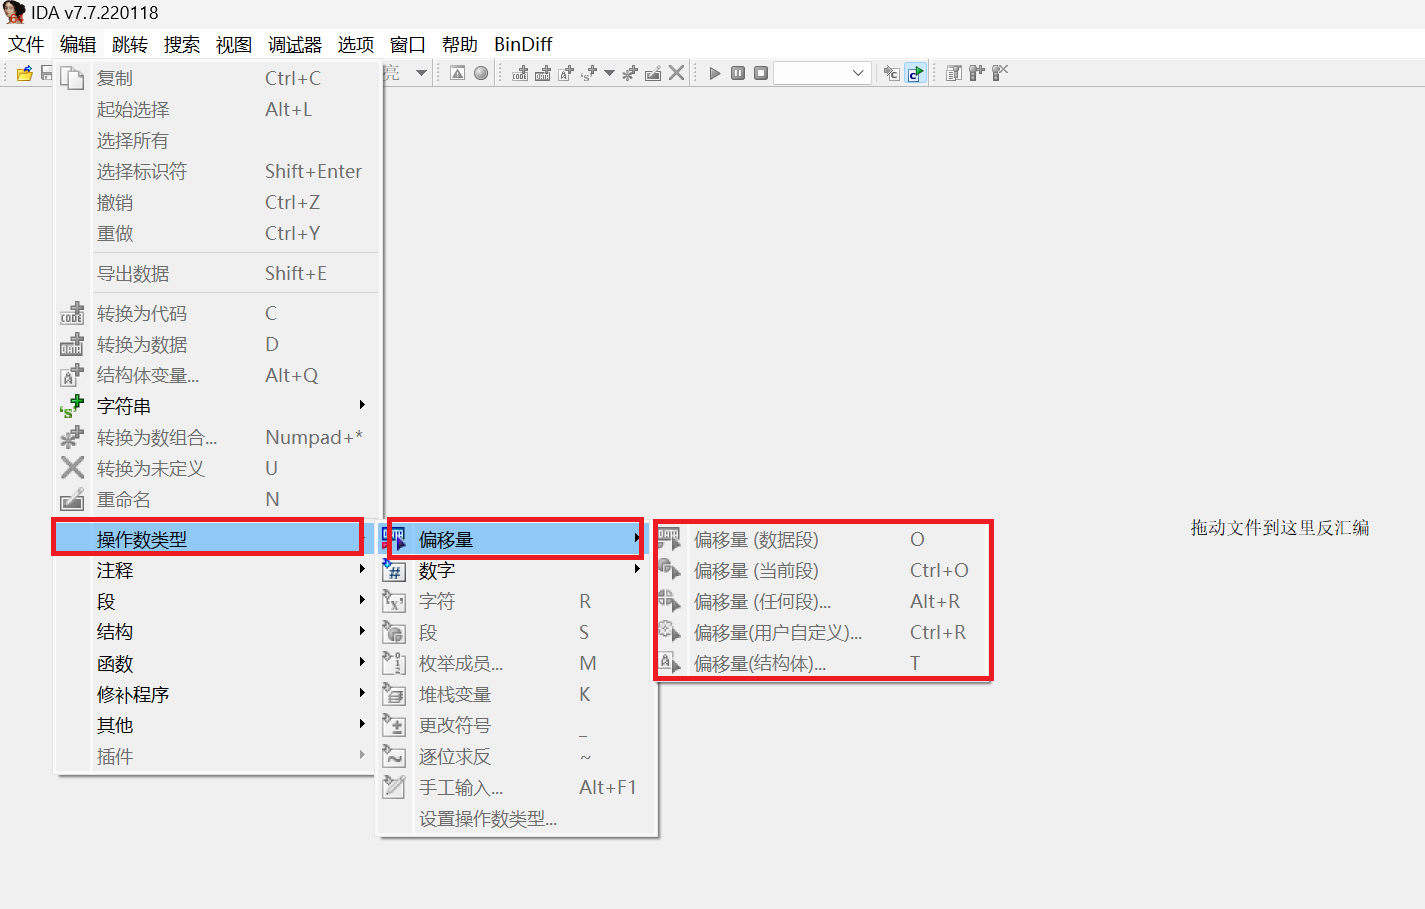Click the Convert to code toolbar icon
This screenshot has width=1425, height=909.
[x=520, y=73]
